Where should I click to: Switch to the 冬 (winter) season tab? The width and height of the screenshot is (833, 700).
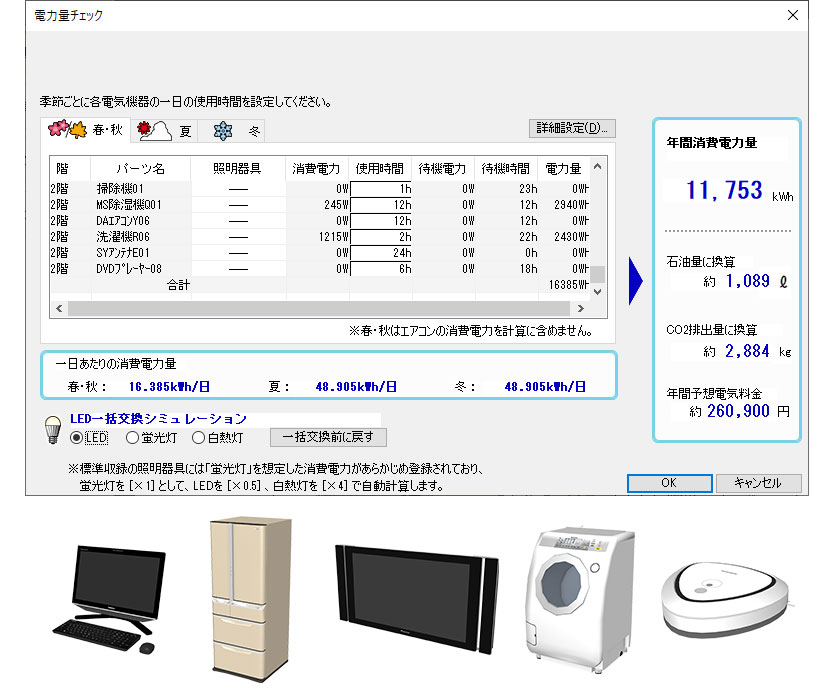[236, 130]
